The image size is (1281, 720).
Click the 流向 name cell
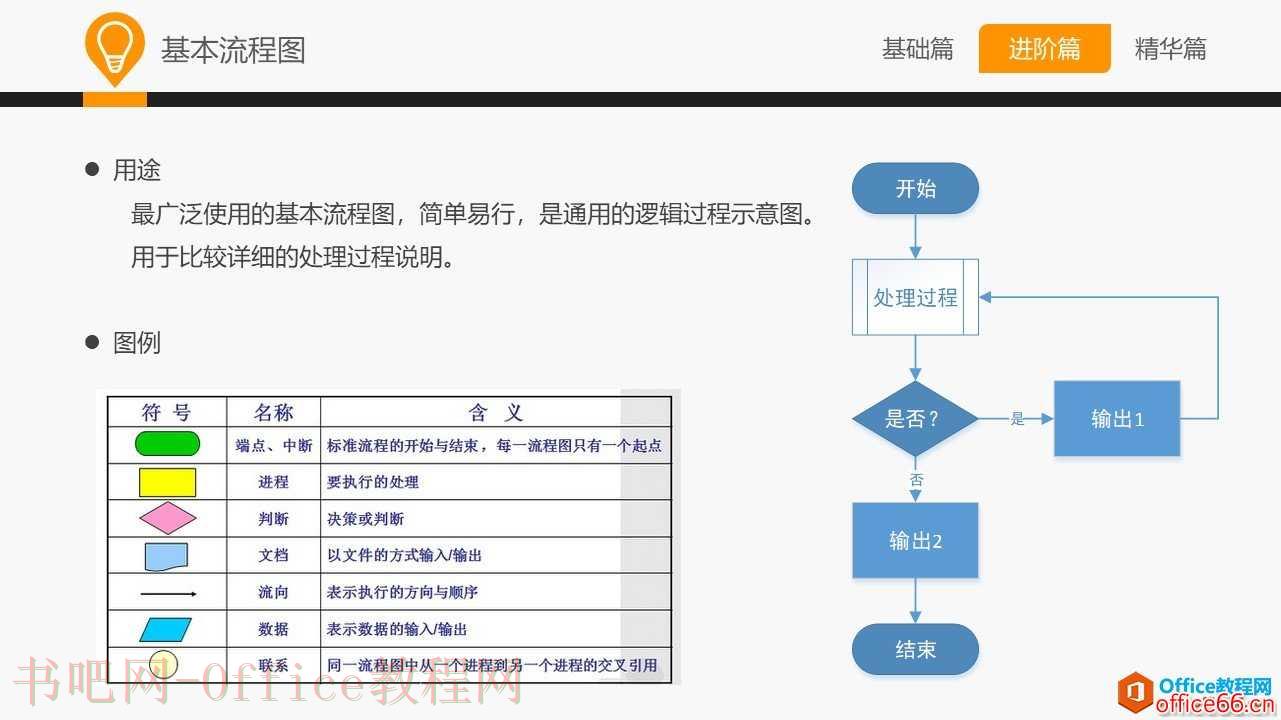tap(273, 592)
